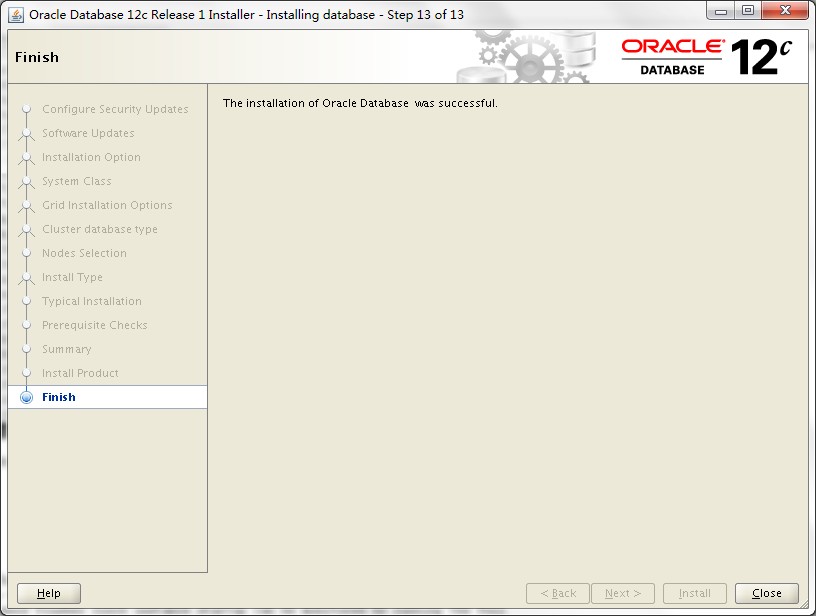Maximize the installer window
This screenshot has width=816, height=616.
(x=748, y=11)
